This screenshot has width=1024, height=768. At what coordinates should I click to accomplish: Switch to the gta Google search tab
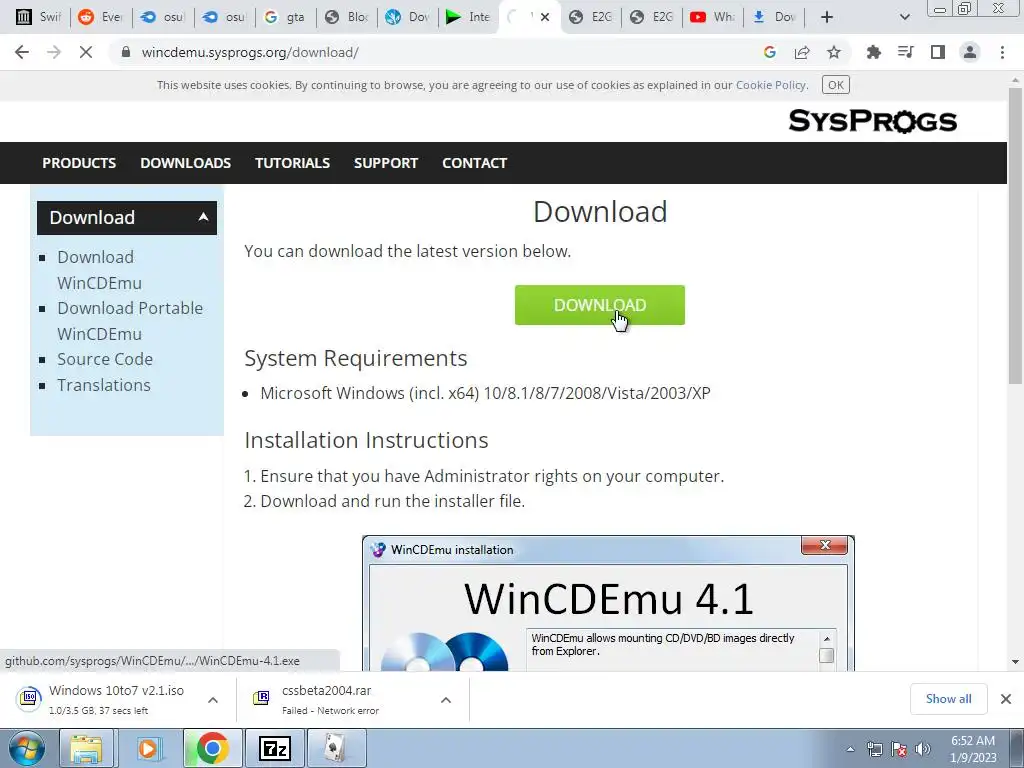(x=285, y=17)
